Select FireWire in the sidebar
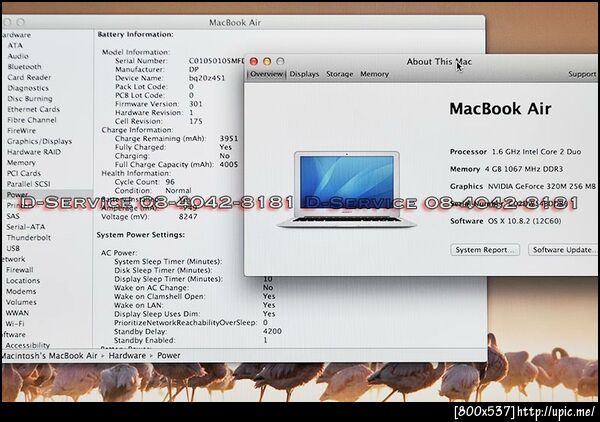 pyautogui.click(x=21, y=130)
